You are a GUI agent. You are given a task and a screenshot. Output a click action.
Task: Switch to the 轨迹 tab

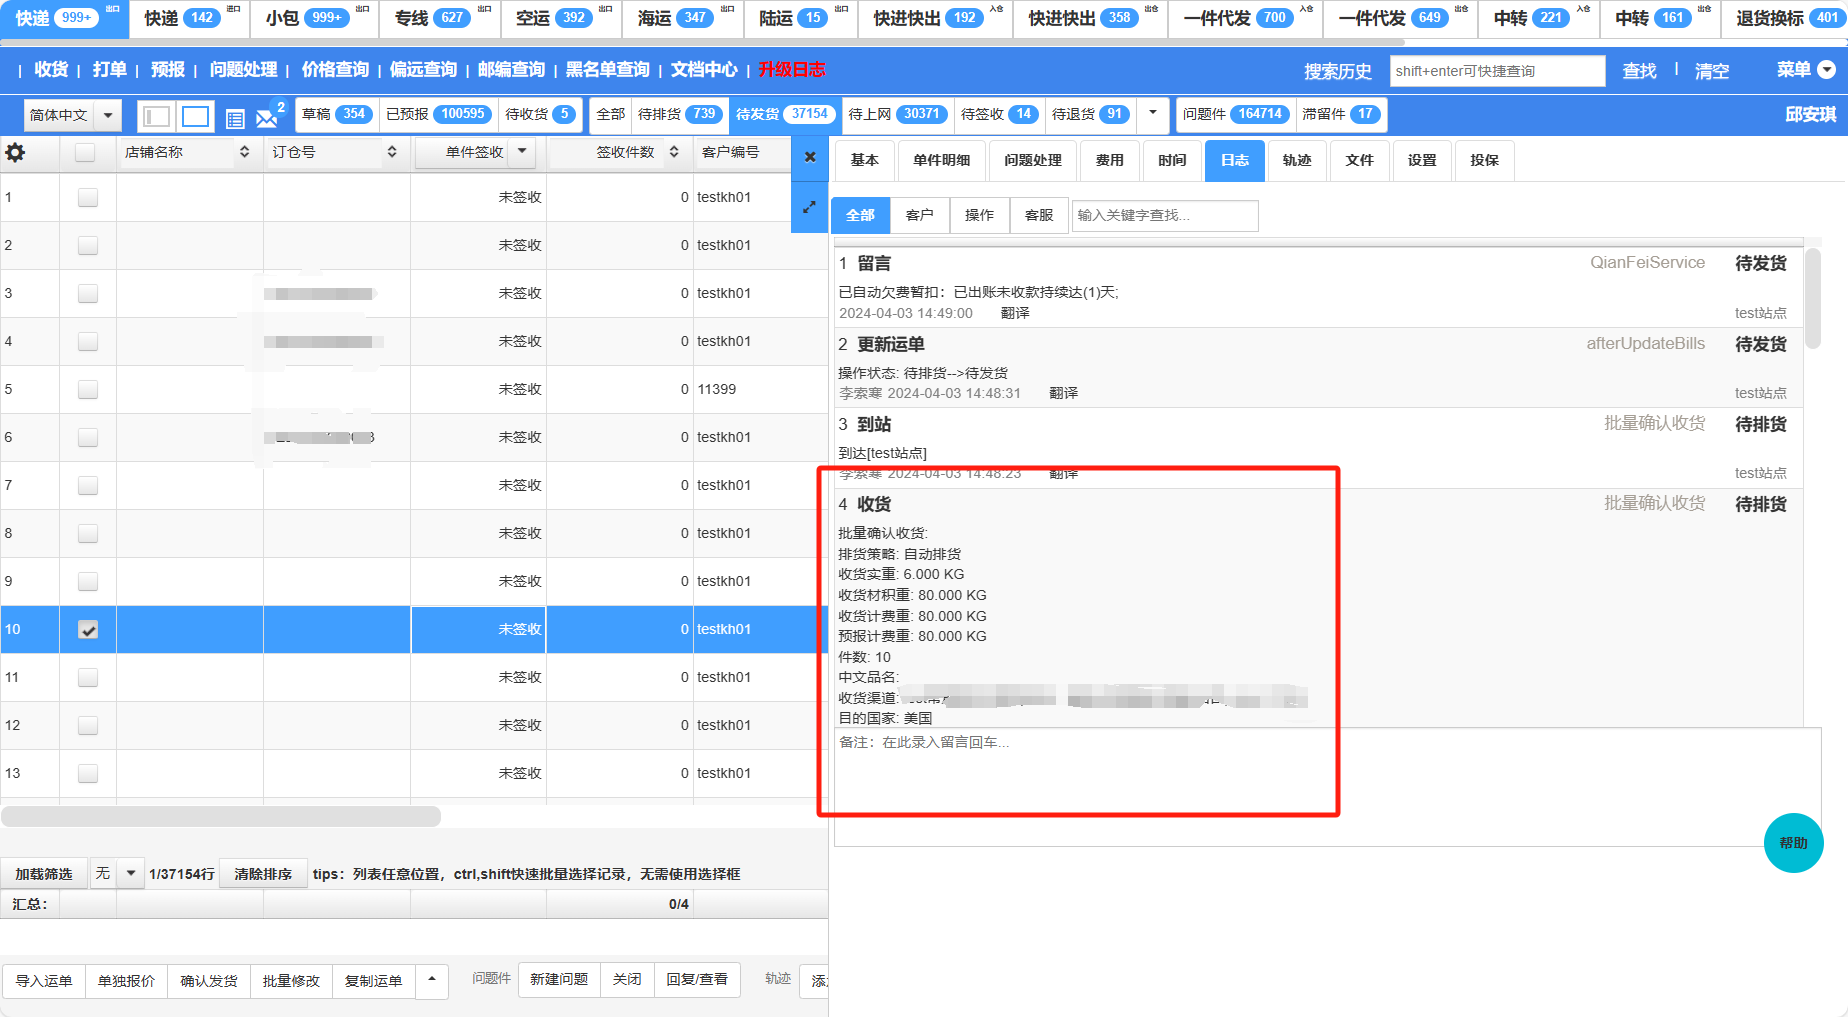pos(1297,160)
